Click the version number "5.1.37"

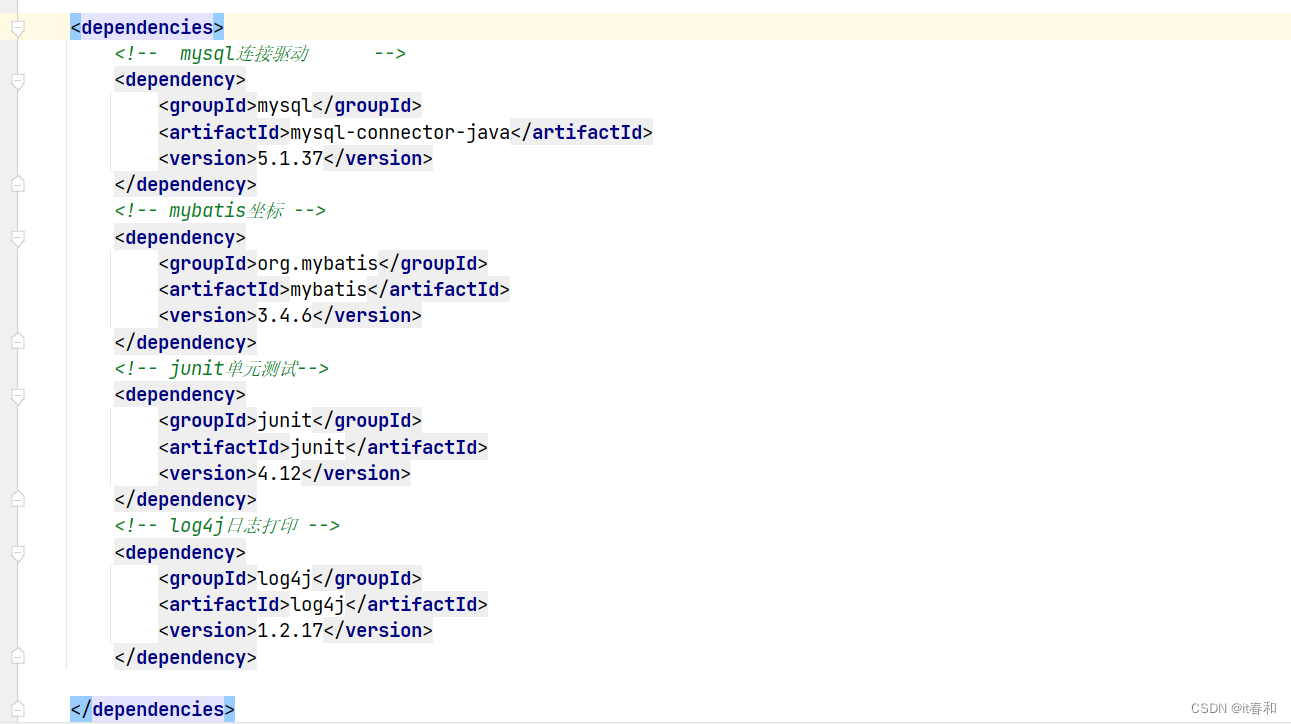[290, 158]
